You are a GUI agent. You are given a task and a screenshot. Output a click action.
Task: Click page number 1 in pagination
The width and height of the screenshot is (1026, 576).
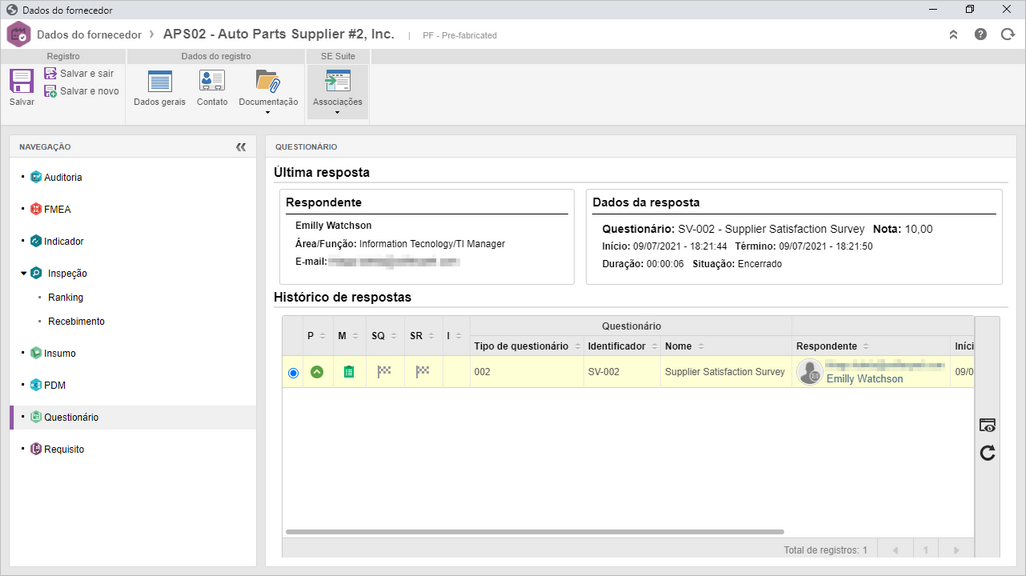926,550
